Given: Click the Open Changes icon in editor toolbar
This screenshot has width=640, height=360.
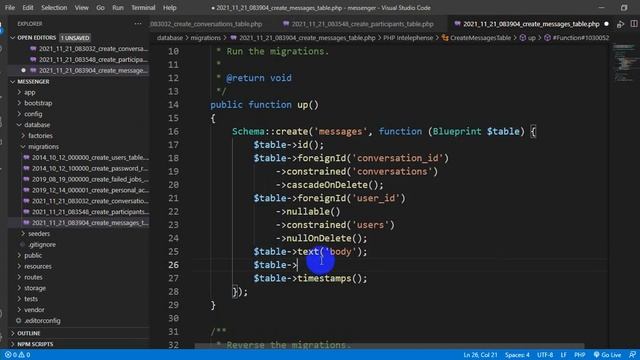Looking at the screenshot, I should tap(620, 24).
